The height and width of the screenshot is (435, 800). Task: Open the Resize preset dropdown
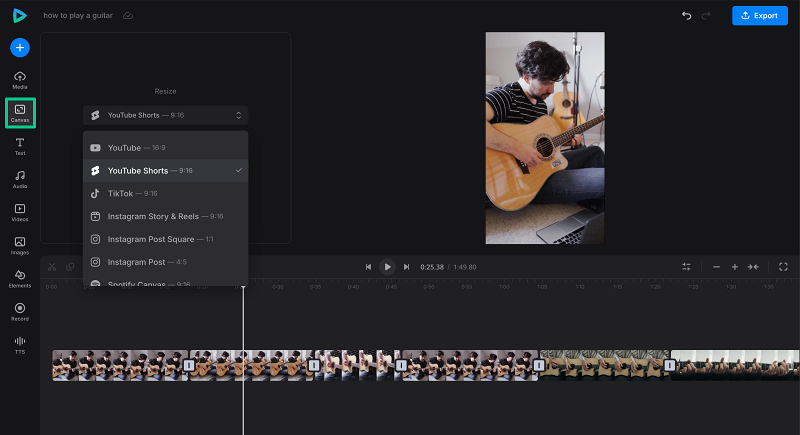coord(165,115)
